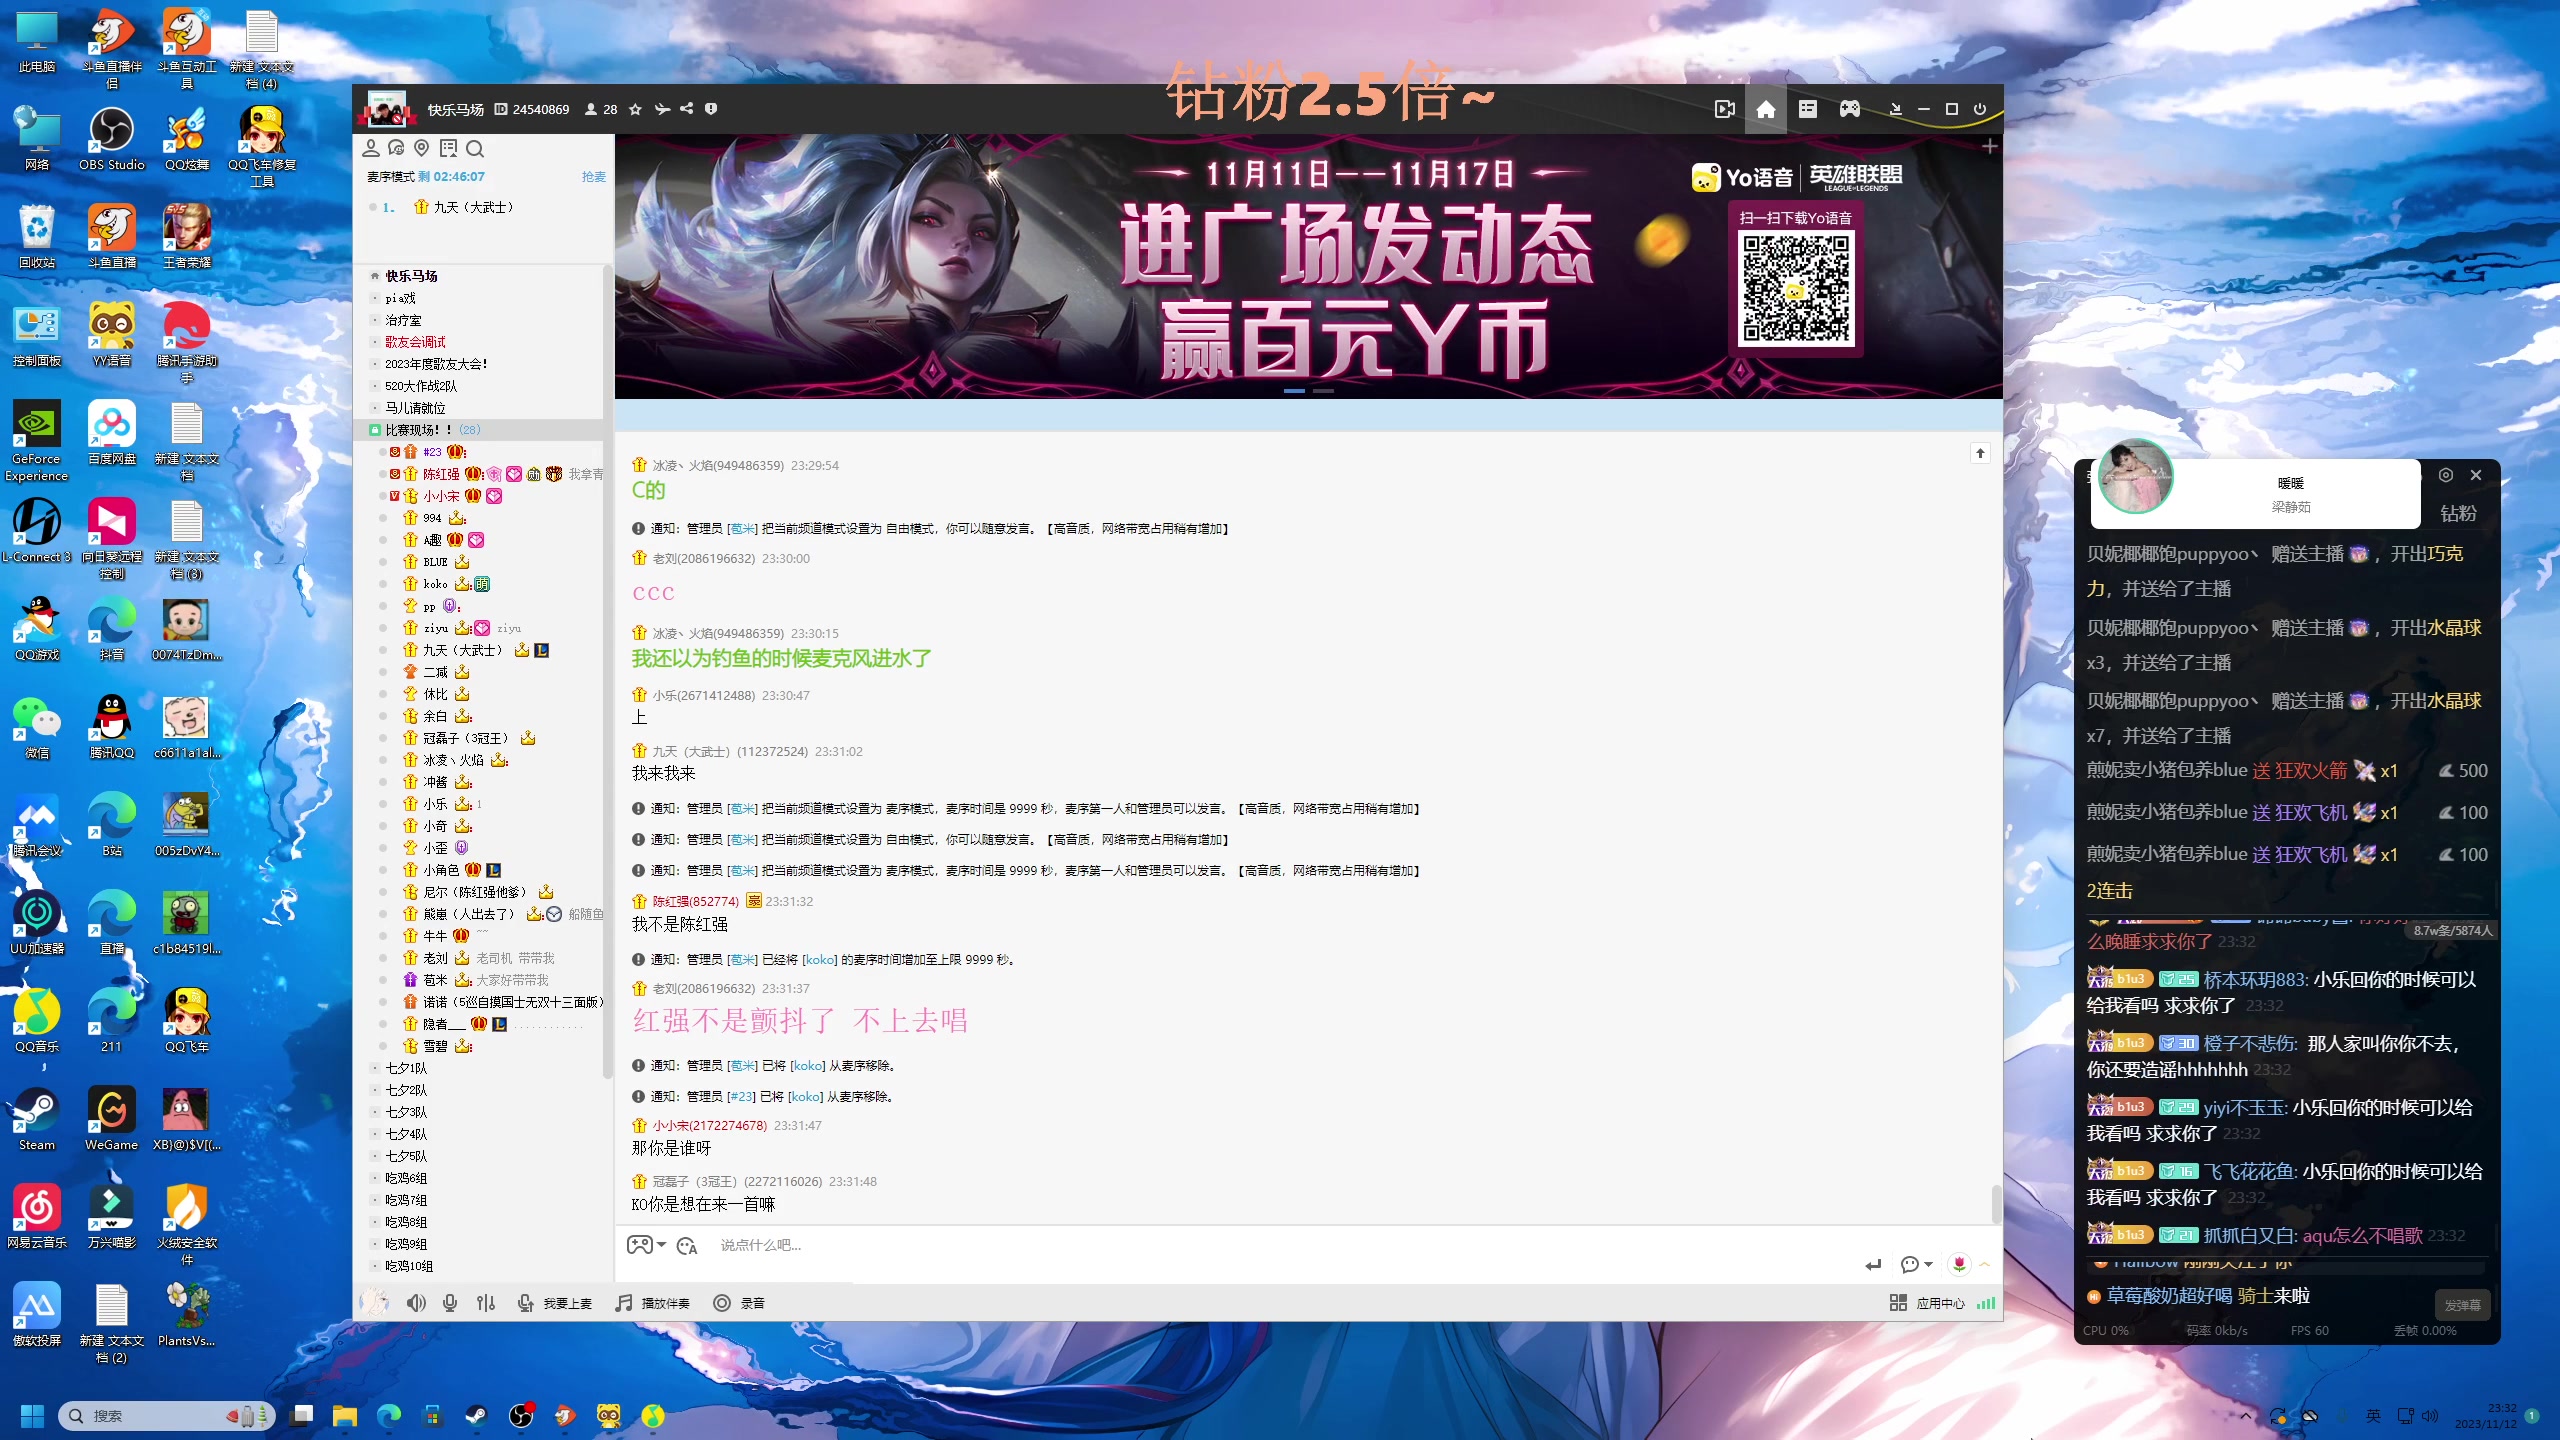Click the 抢麦 button

click(x=596, y=176)
